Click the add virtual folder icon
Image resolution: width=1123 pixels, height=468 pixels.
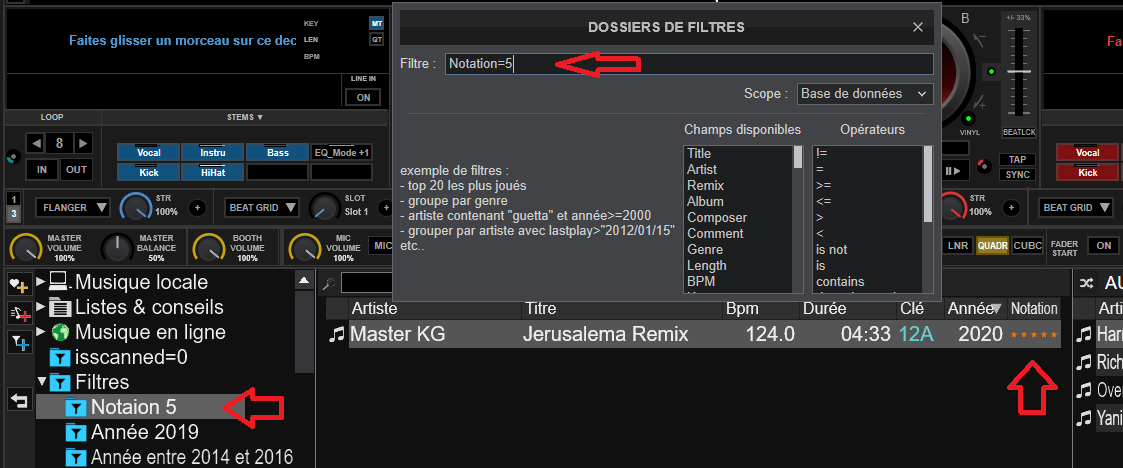coord(18,313)
